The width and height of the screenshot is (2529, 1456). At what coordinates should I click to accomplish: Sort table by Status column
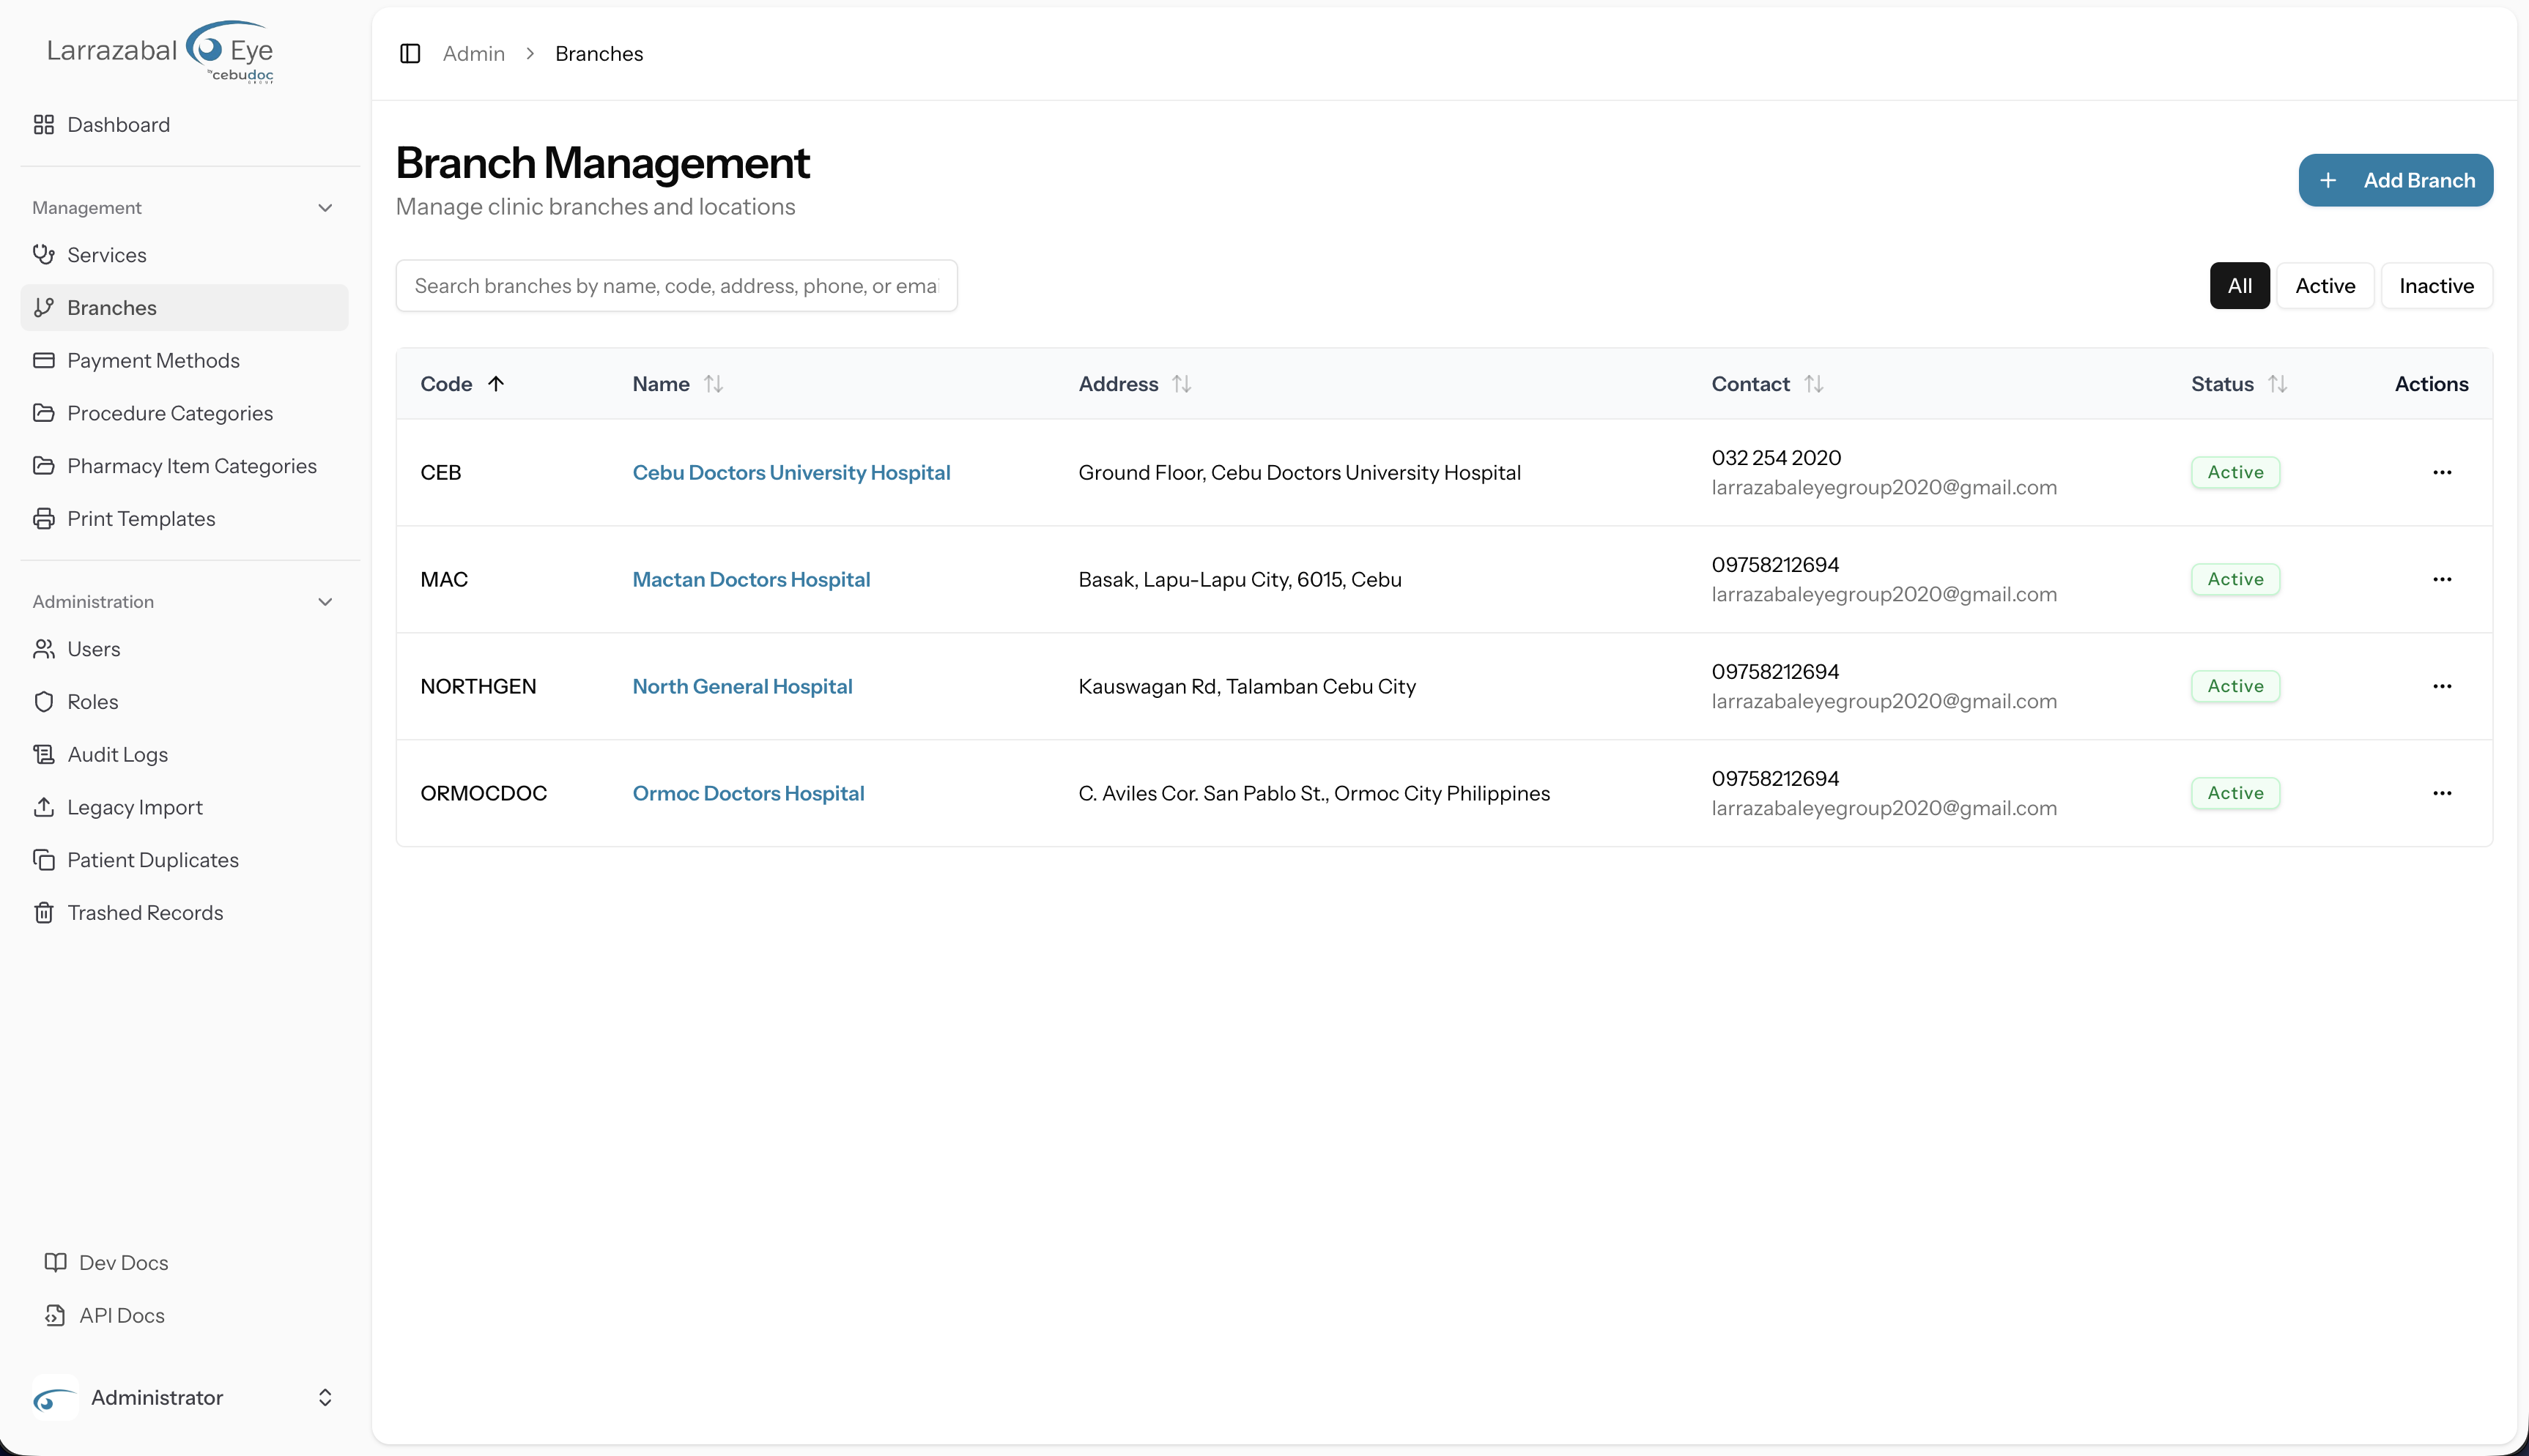2239,384
